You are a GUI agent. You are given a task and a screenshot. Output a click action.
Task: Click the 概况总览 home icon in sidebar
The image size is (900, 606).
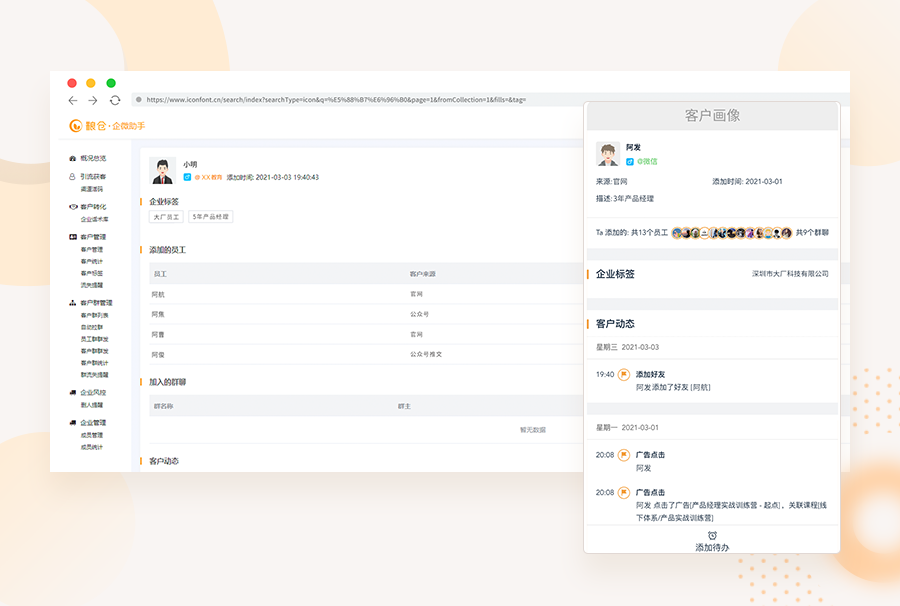click(72, 158)
